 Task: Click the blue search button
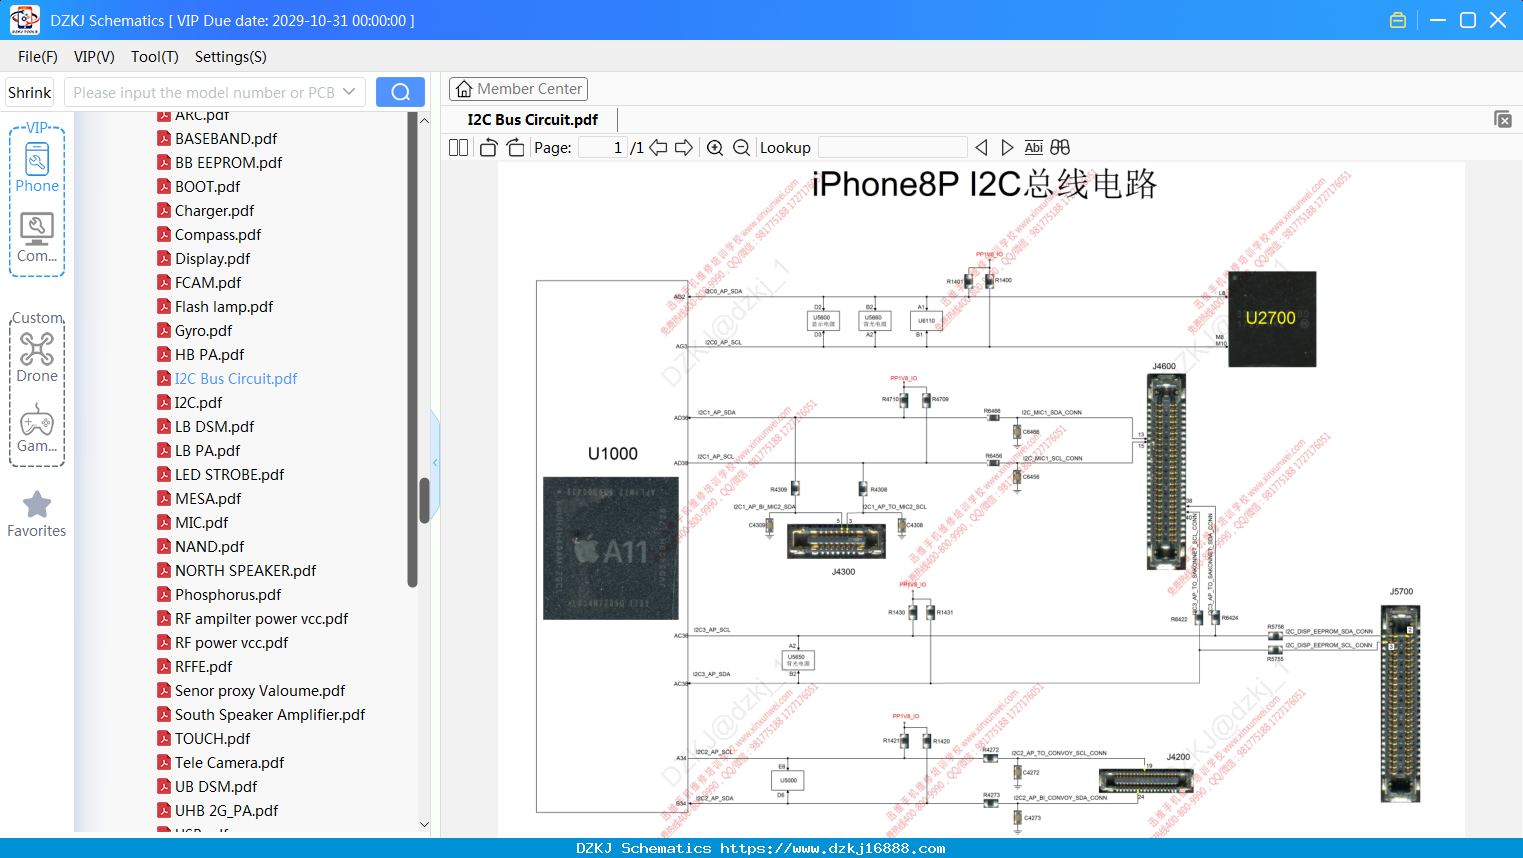point(400,92)
